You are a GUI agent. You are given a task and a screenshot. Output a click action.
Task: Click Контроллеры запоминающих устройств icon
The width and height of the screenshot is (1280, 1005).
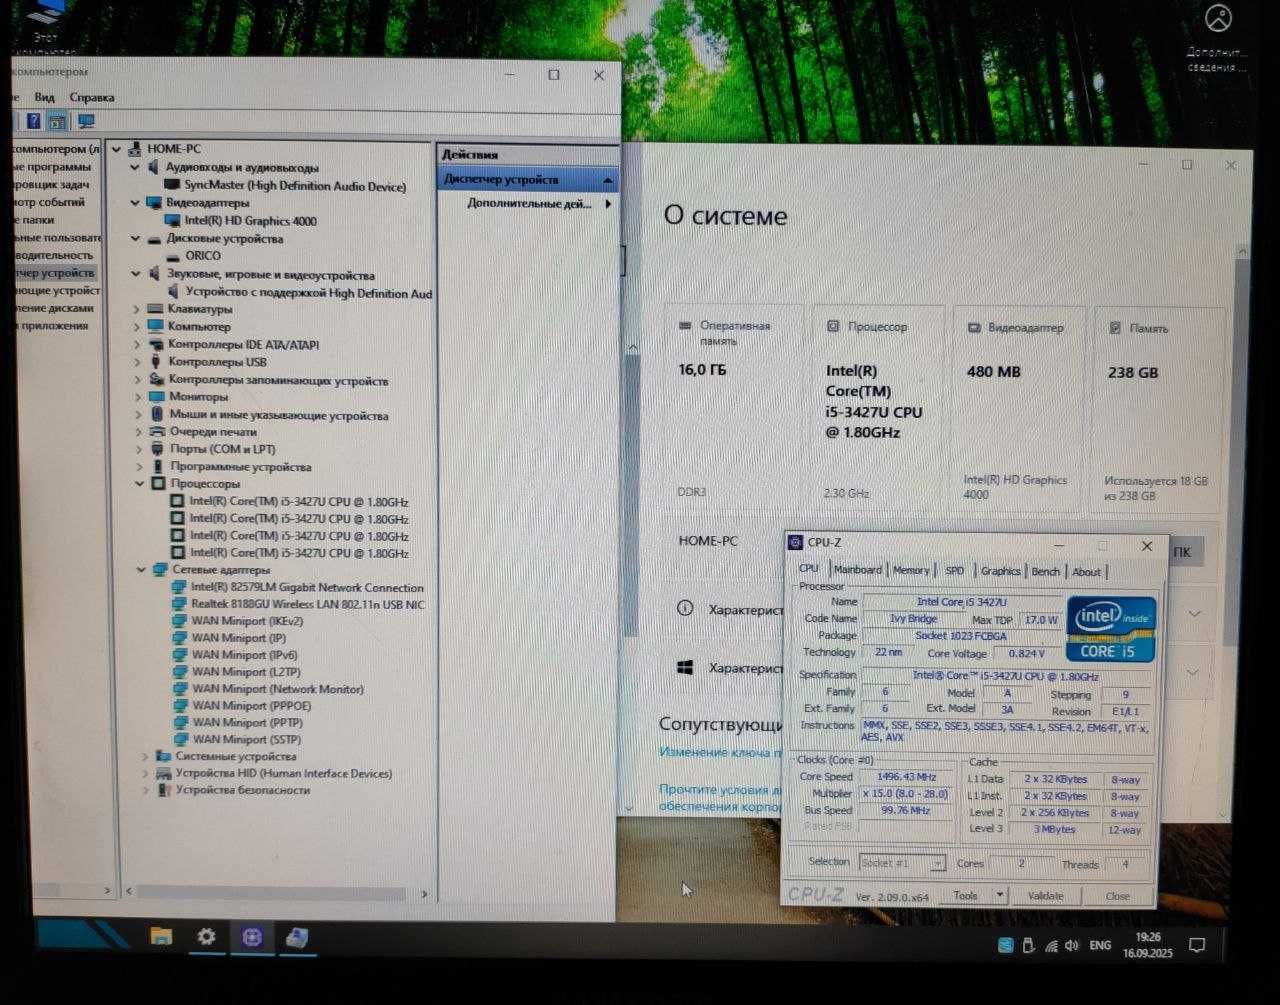click(156, 380)
